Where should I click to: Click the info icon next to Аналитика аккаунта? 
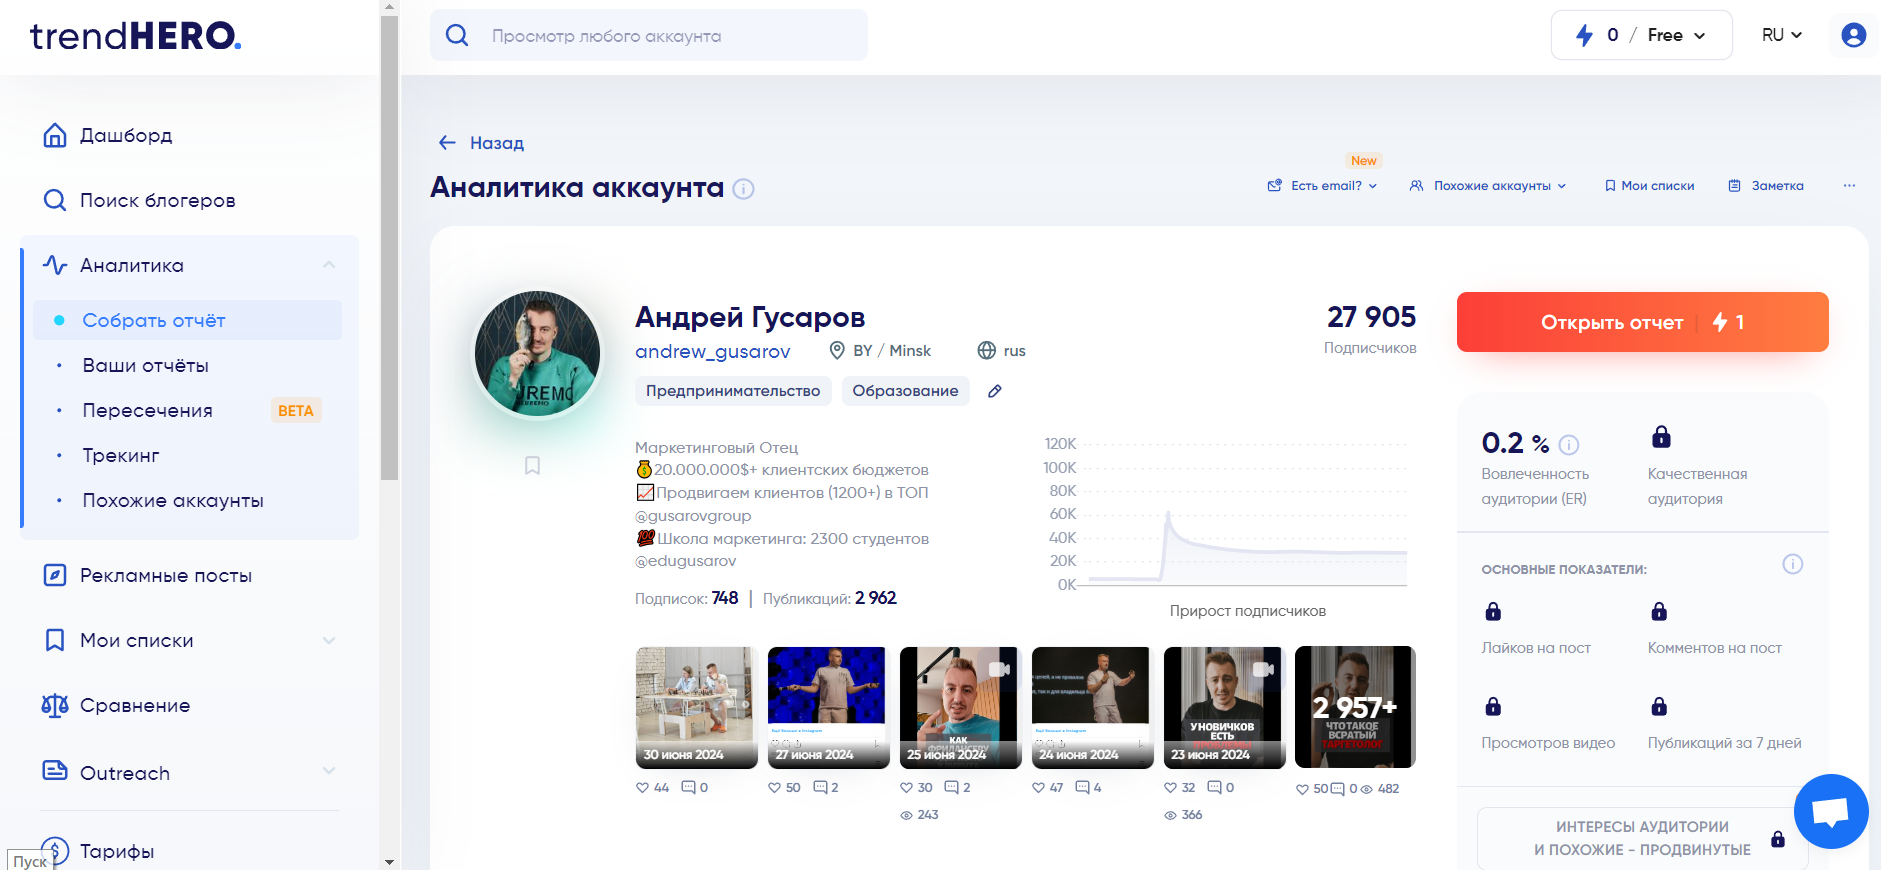[743, 188]
